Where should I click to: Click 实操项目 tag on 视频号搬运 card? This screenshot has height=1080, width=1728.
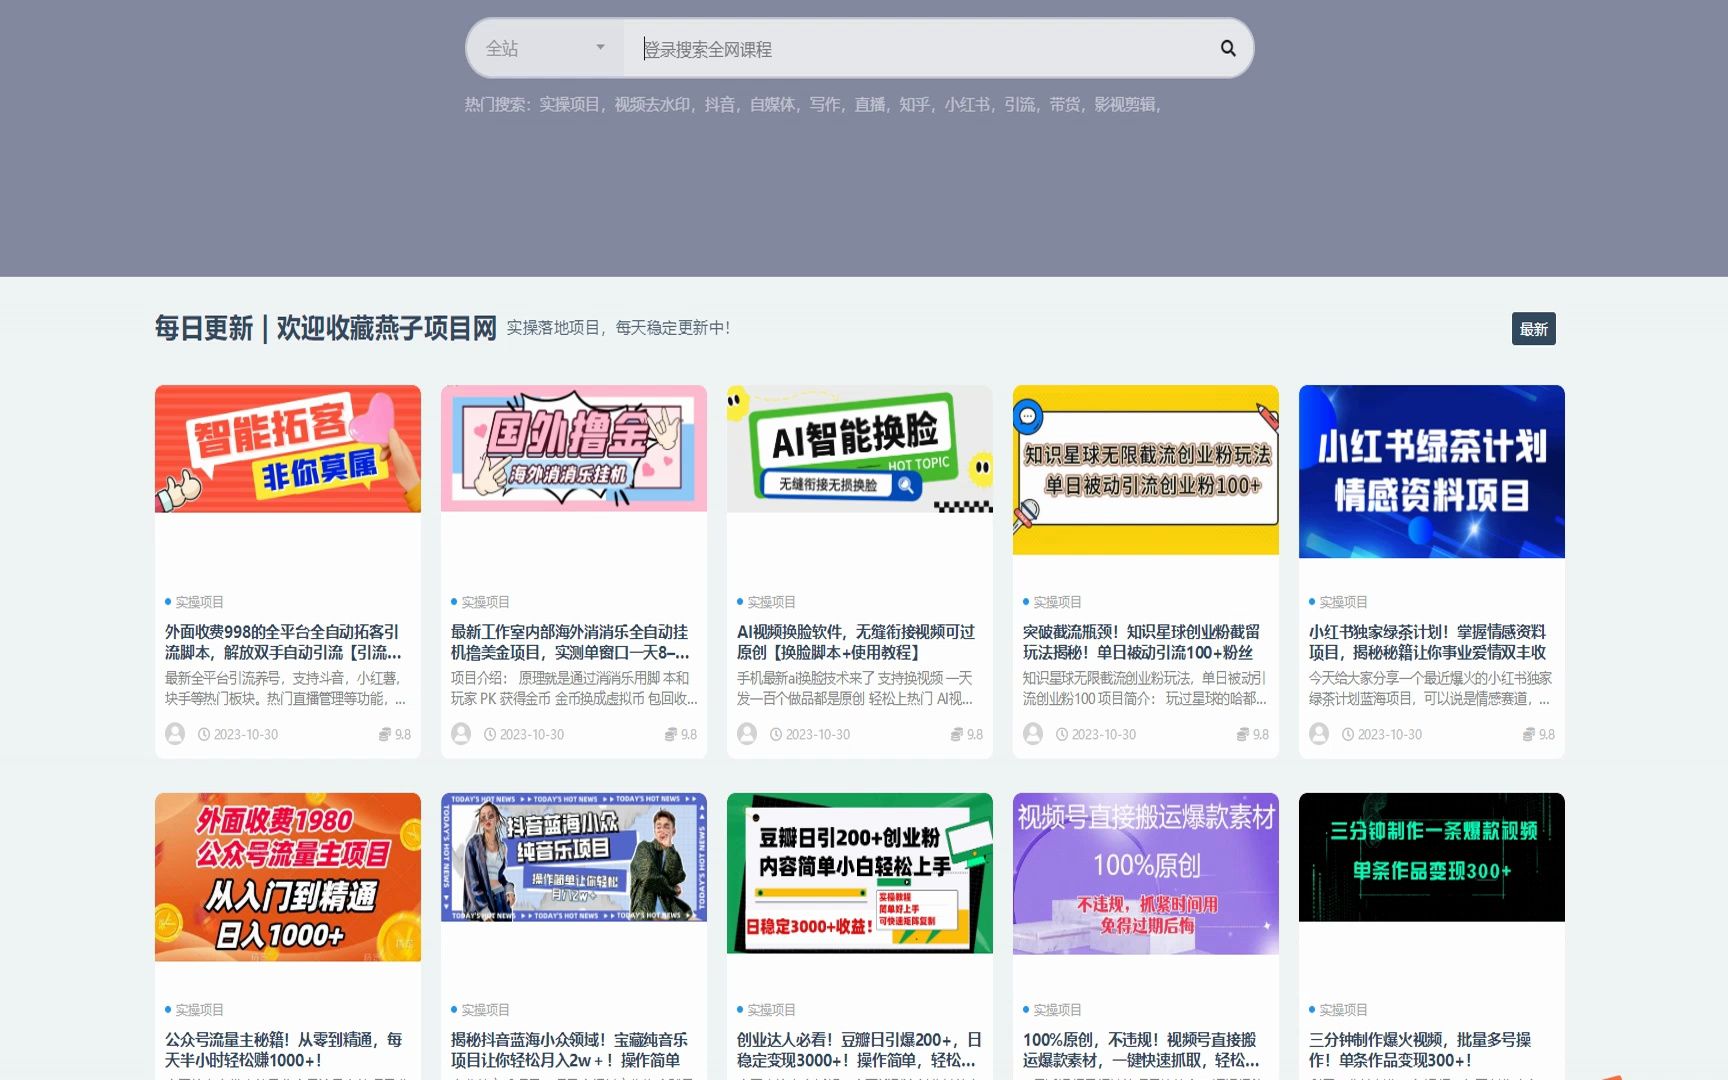tap(1057, 1010)
